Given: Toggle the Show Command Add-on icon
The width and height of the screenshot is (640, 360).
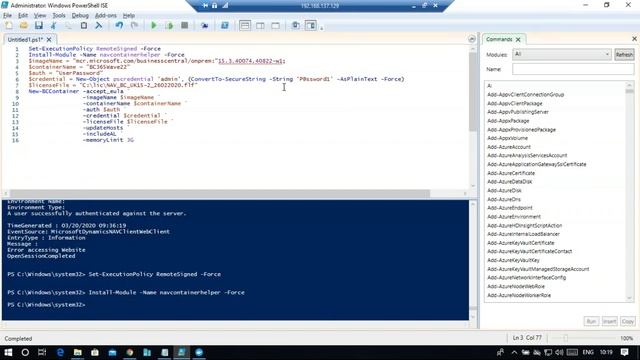Looking at the screenshot, I should click(311, 25).
